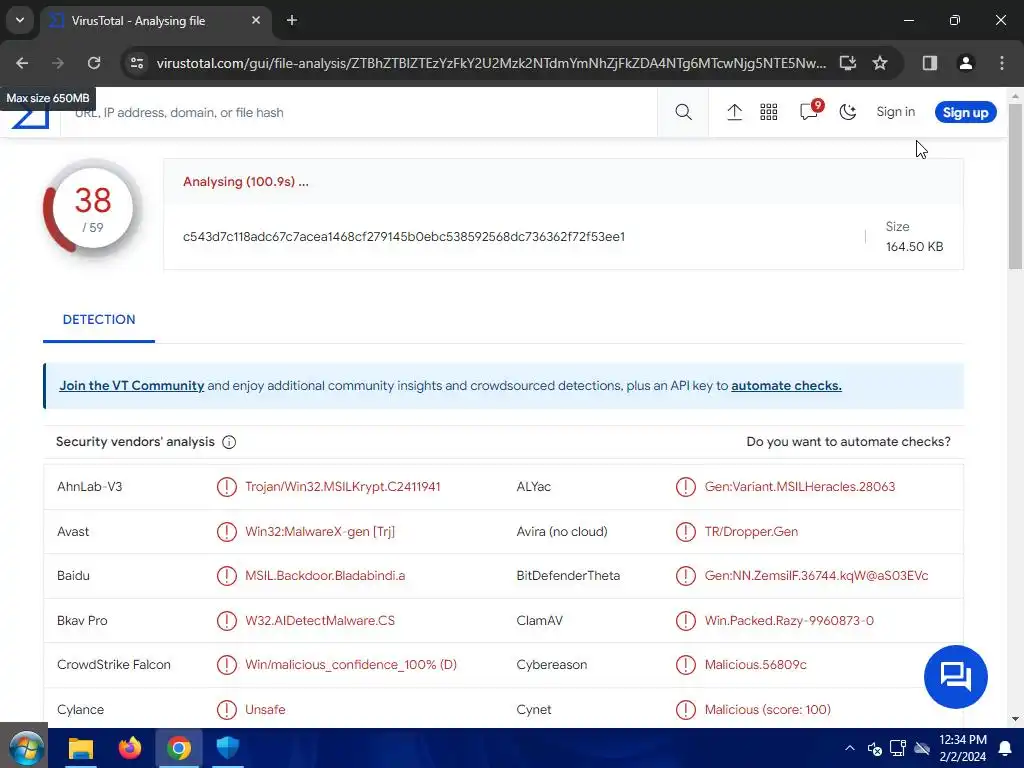The image size is (1024, 768).
Task: Click the CrowdStrike Falcon warning icon
Action: pos(227,665)
